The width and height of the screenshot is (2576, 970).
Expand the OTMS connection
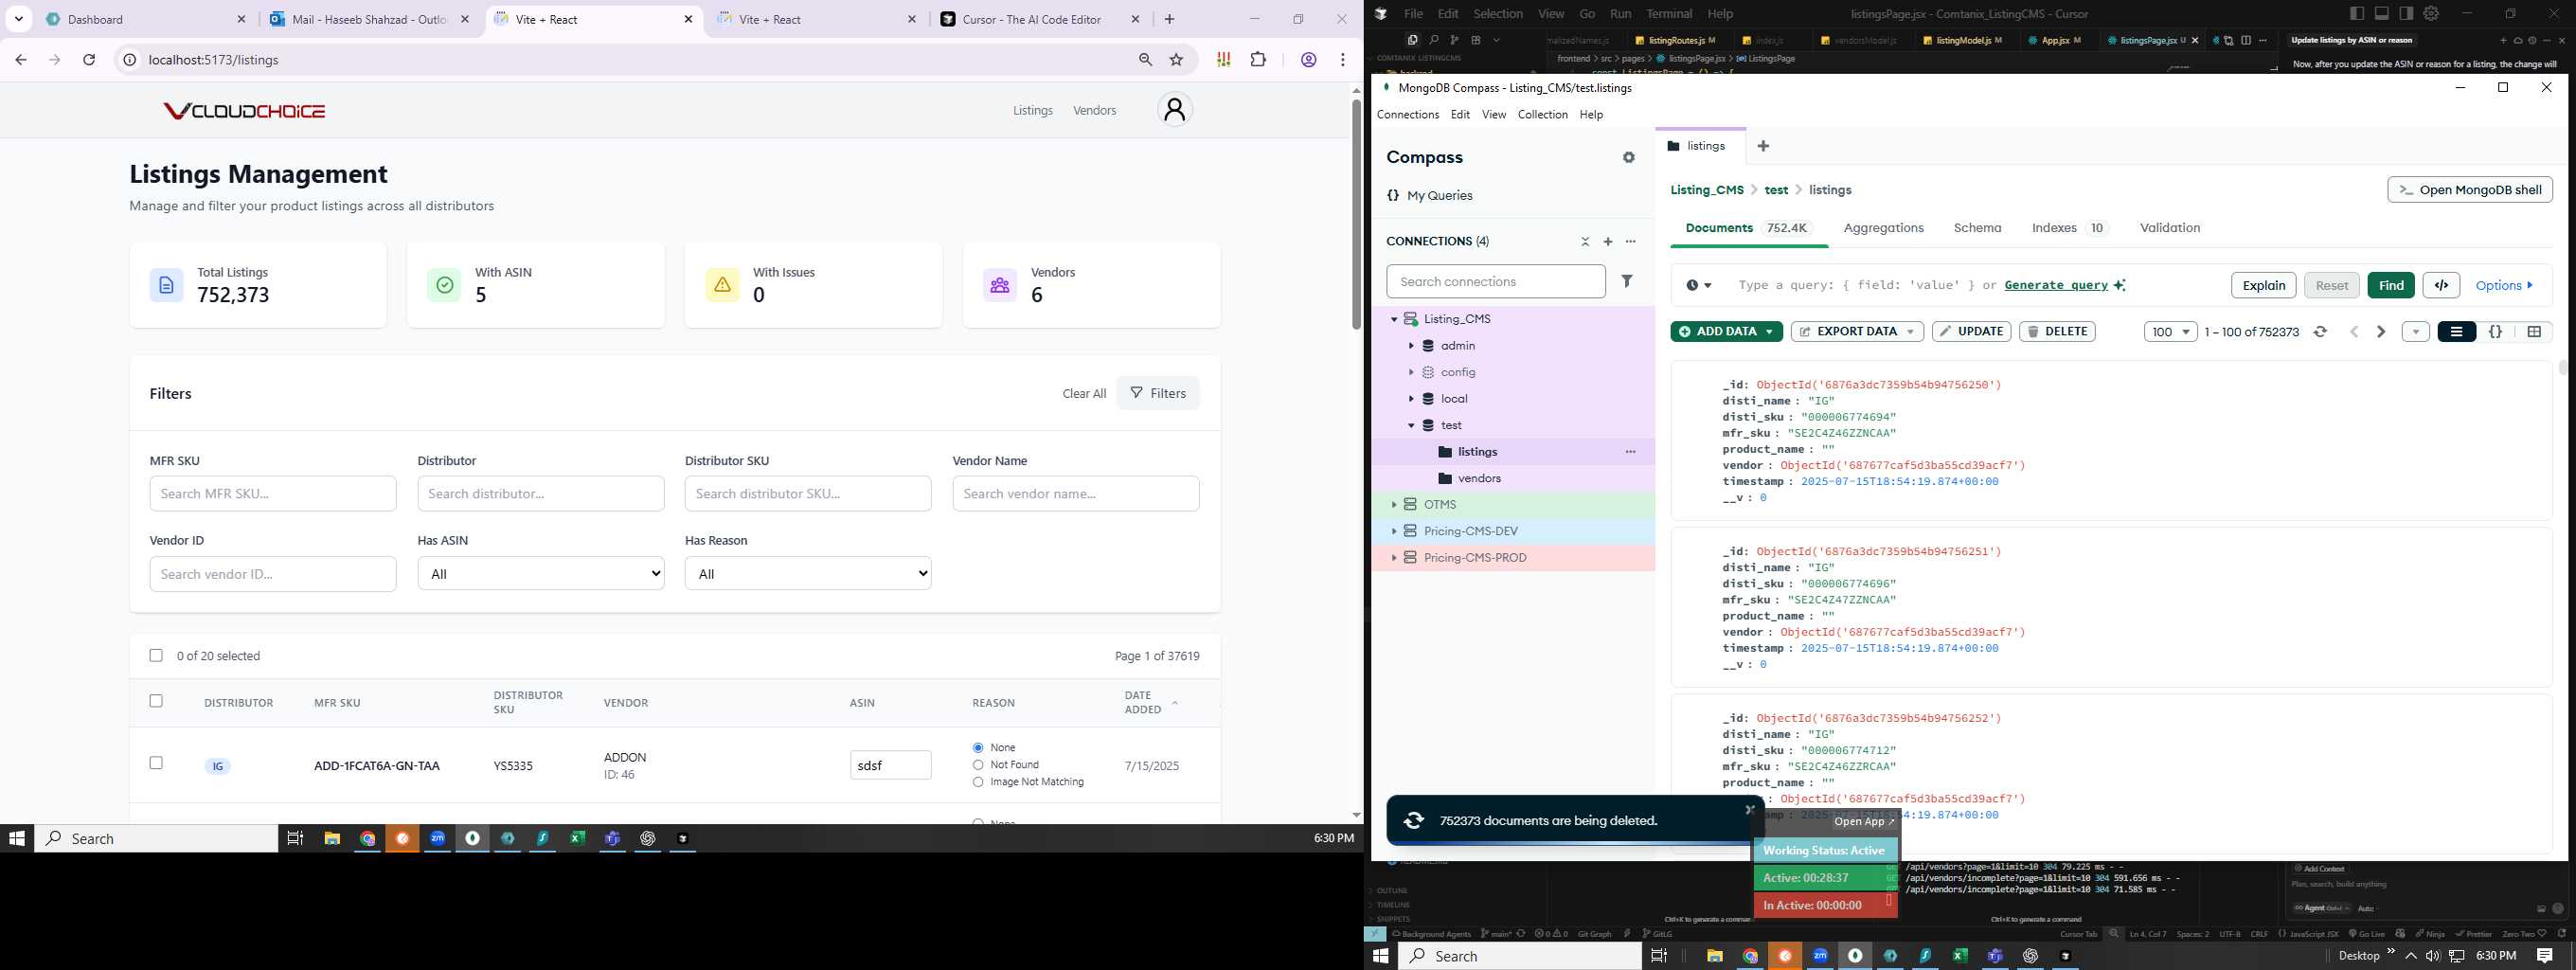(x=1394, y=505)
